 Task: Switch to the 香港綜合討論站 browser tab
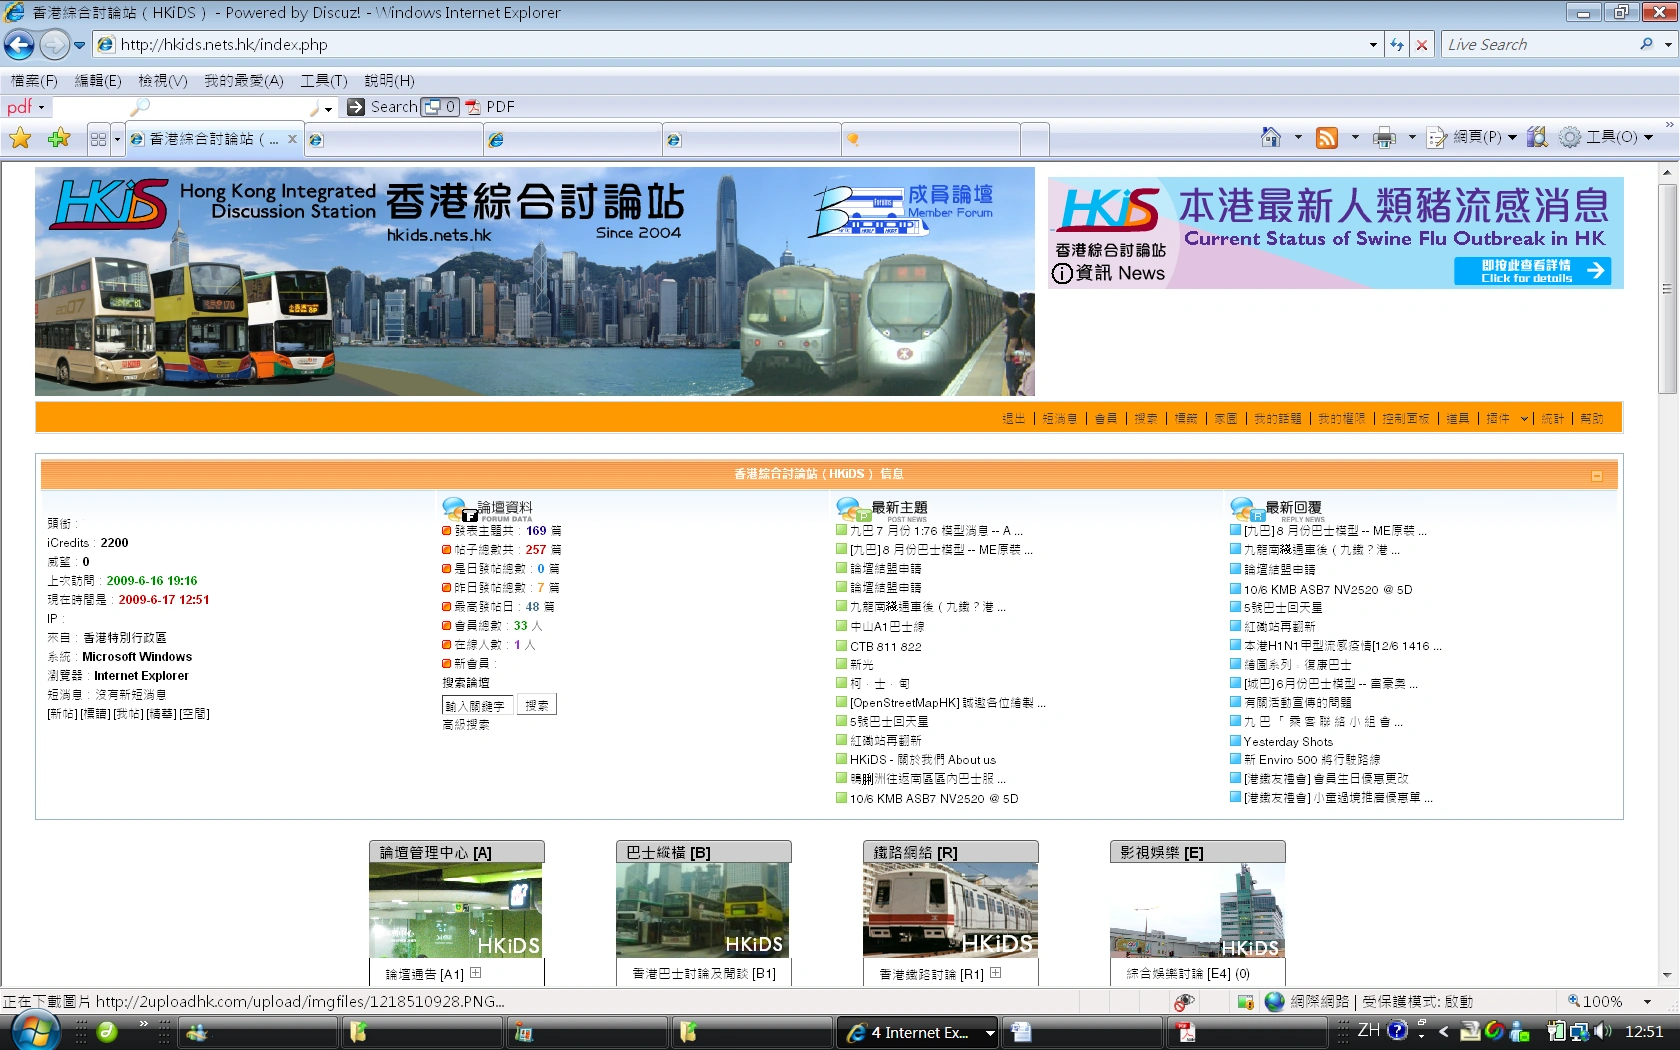[214, 140]
